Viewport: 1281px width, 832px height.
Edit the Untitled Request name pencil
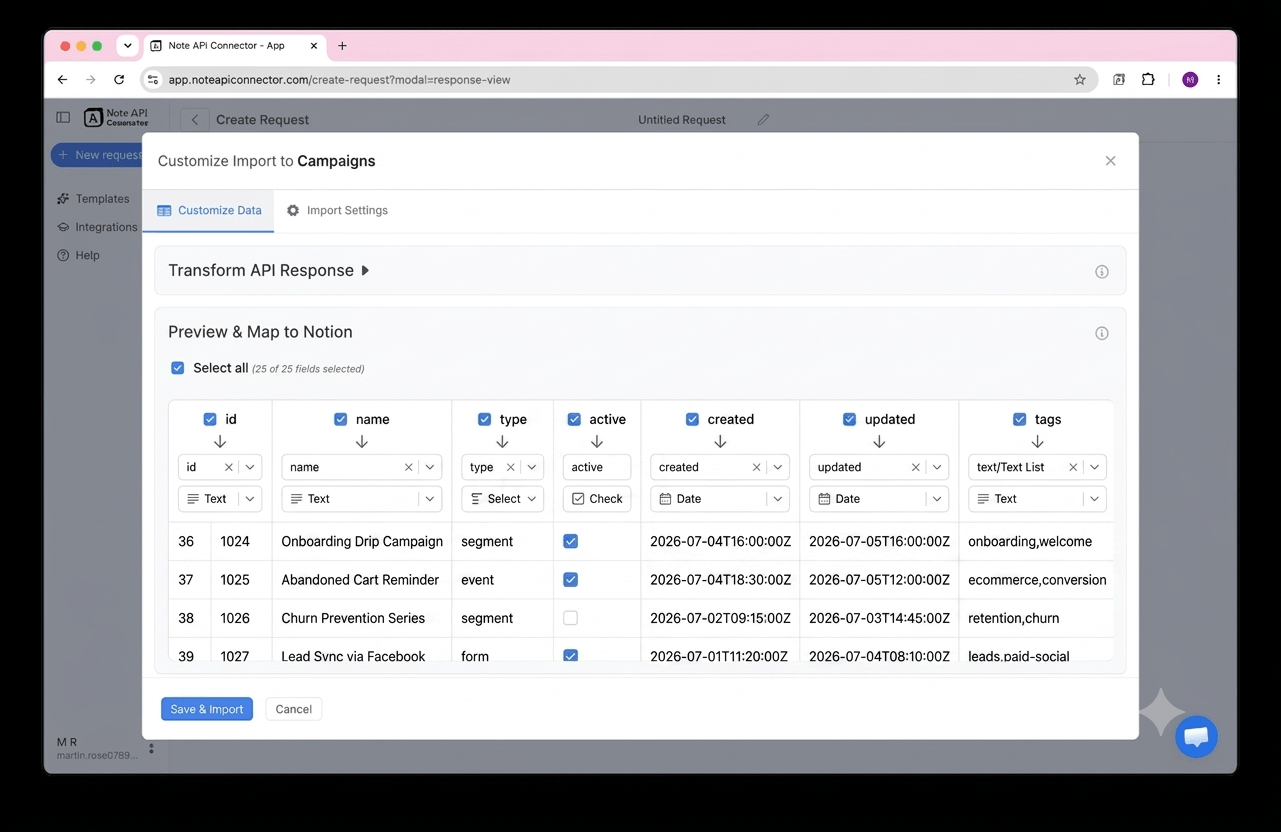[763, 119]
